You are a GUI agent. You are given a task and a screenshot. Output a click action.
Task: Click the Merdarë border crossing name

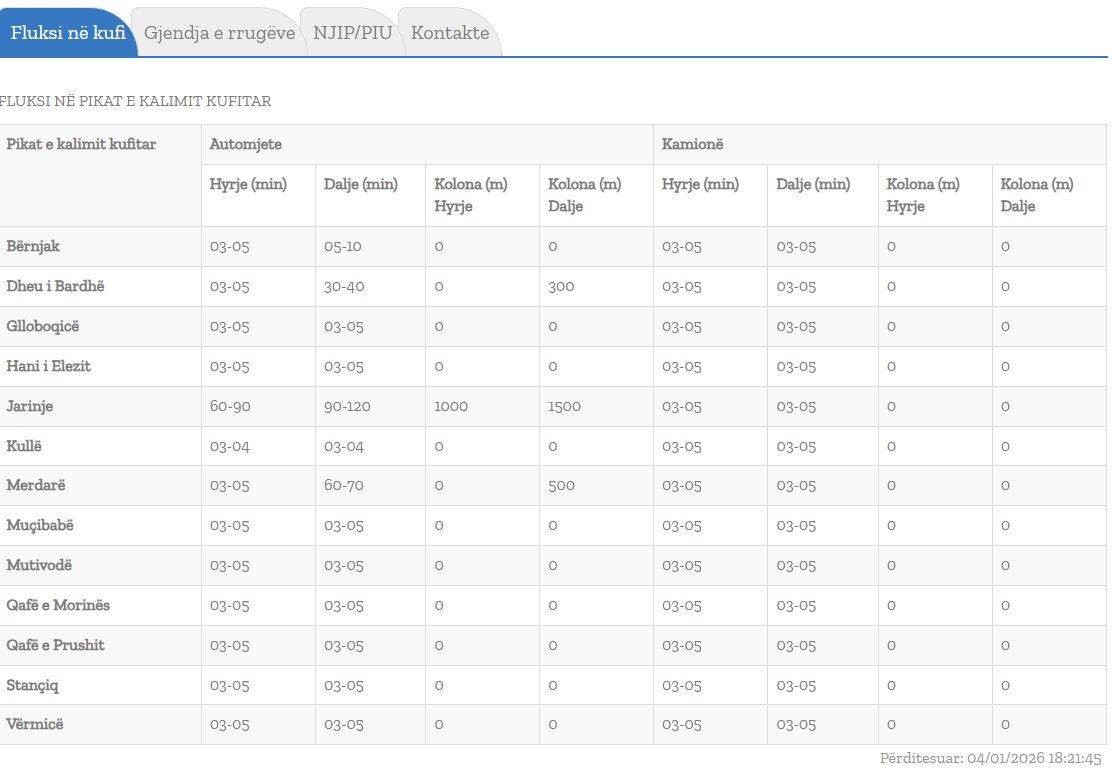36,486
